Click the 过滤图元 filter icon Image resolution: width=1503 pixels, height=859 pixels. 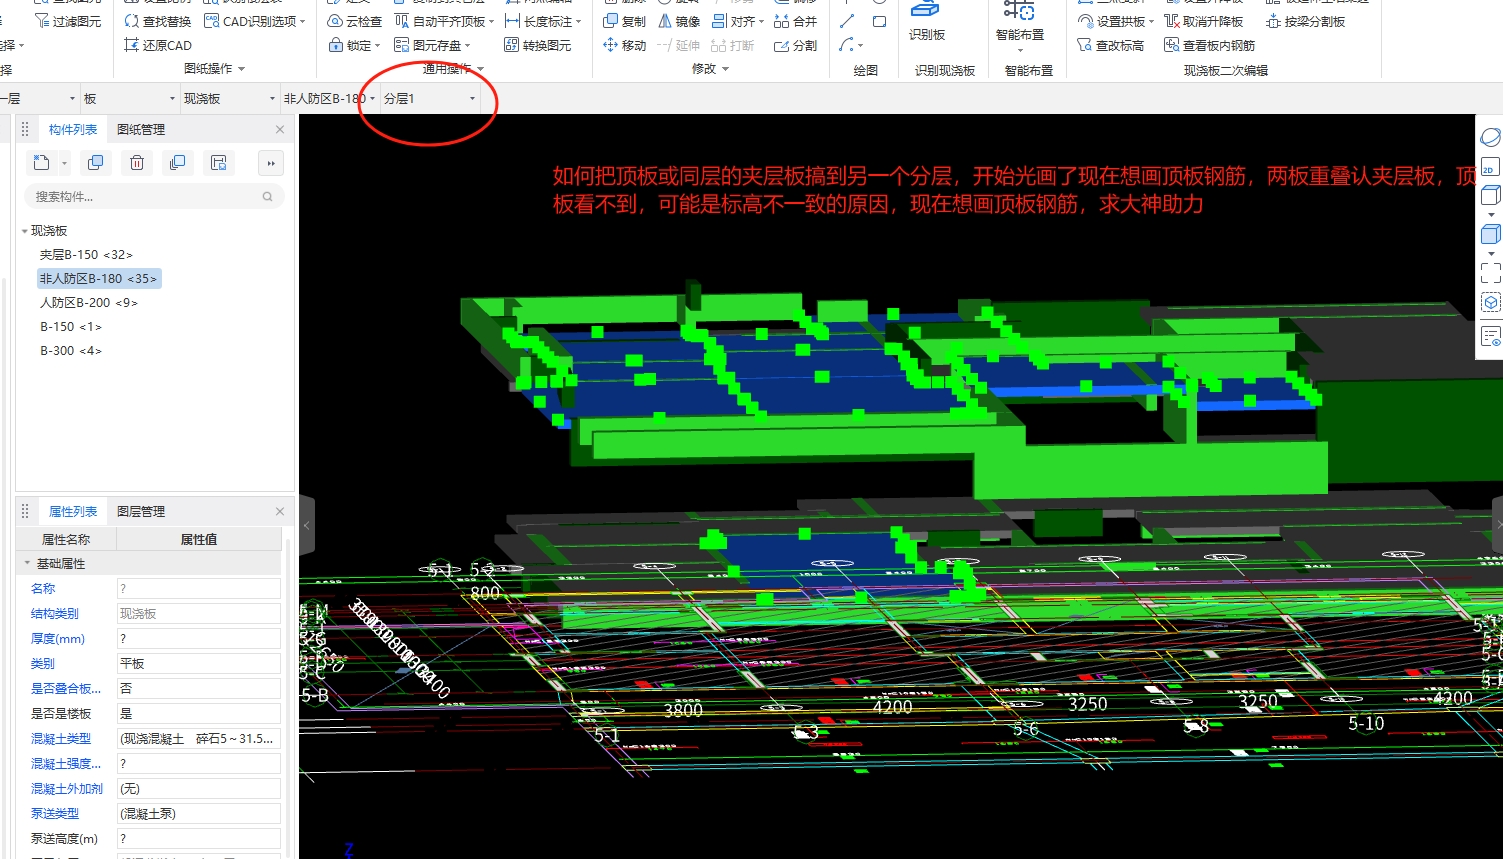coord(42,21)
